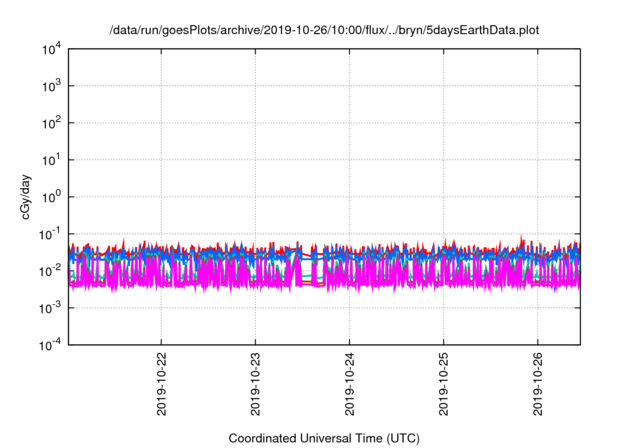Click the 10^-4 y-axis tick label

point(50,346)
